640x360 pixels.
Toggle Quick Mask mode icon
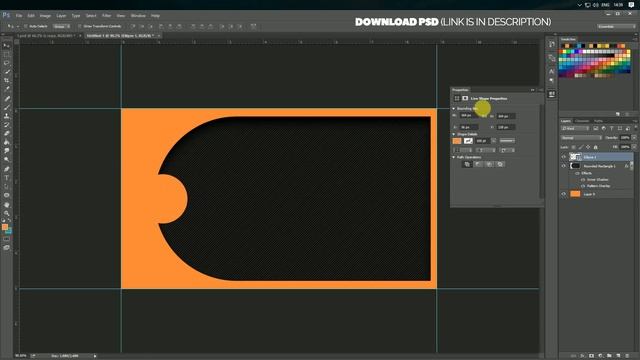click(7, 239)
